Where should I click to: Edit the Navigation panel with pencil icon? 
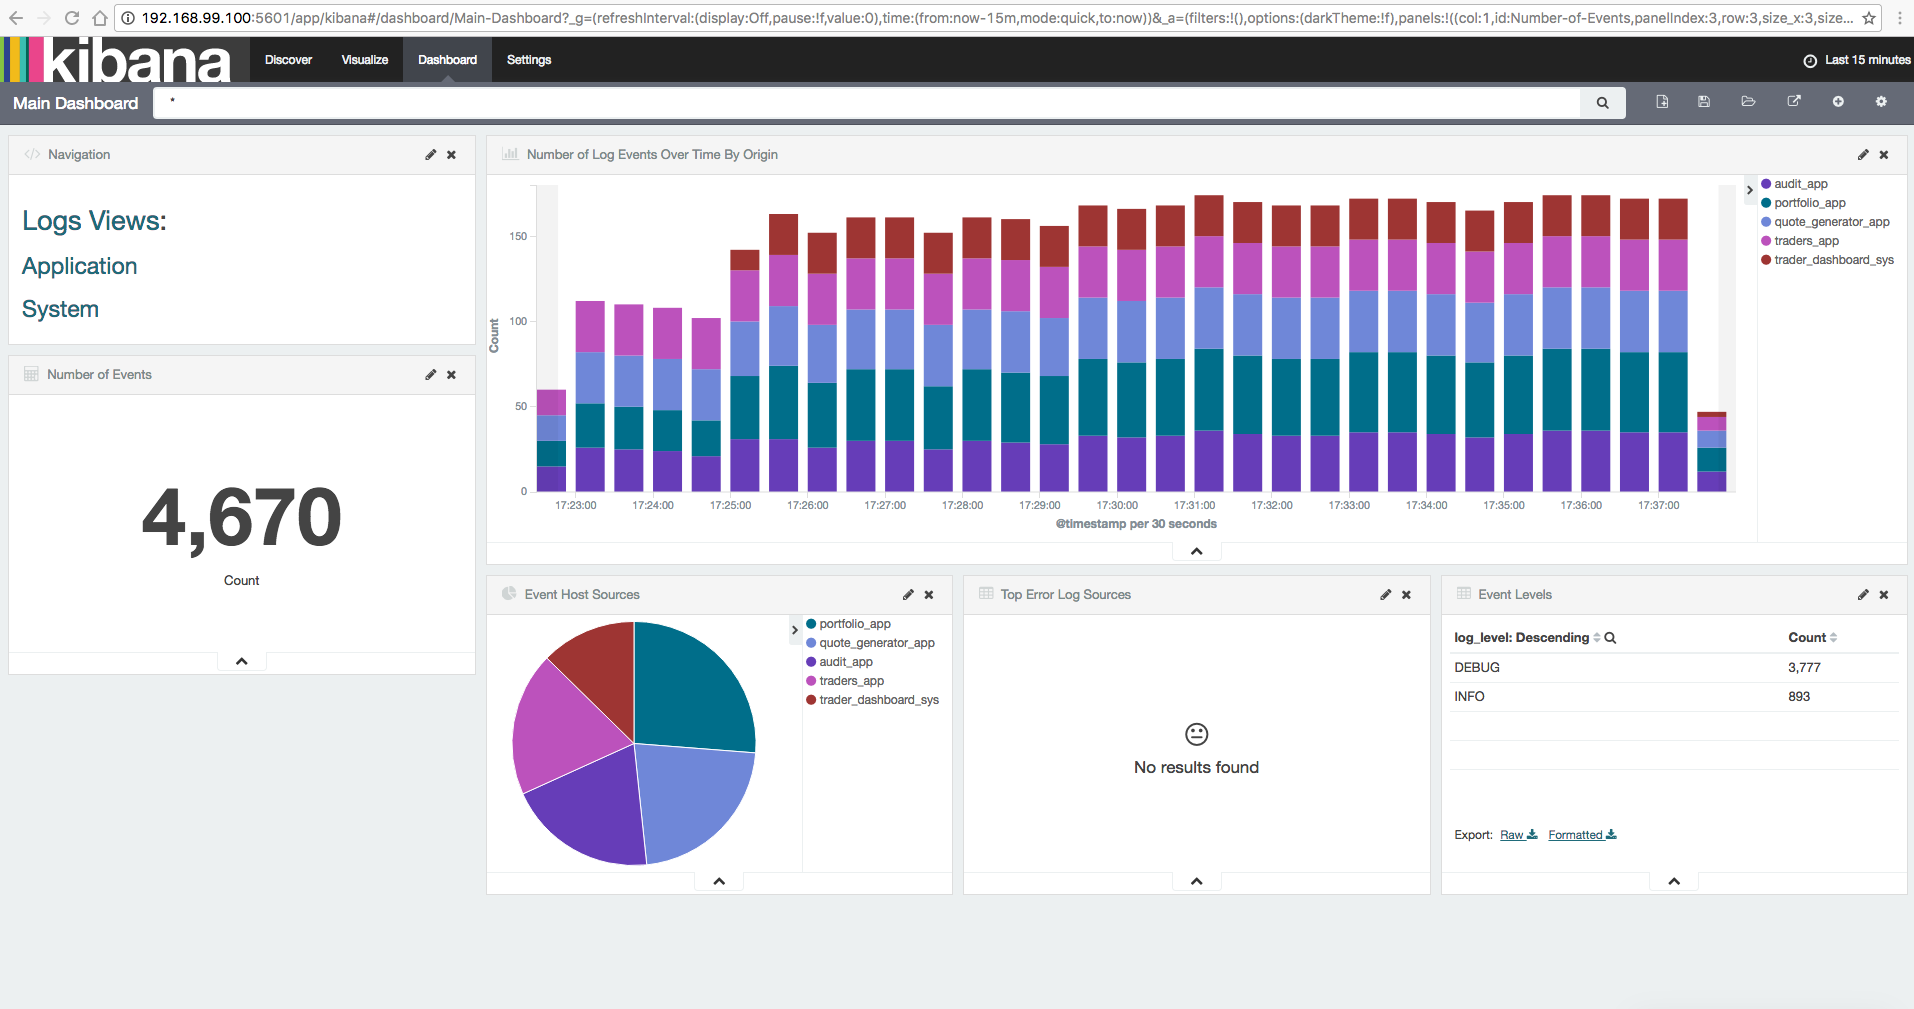pyautogui.click(x=430, y=155)
